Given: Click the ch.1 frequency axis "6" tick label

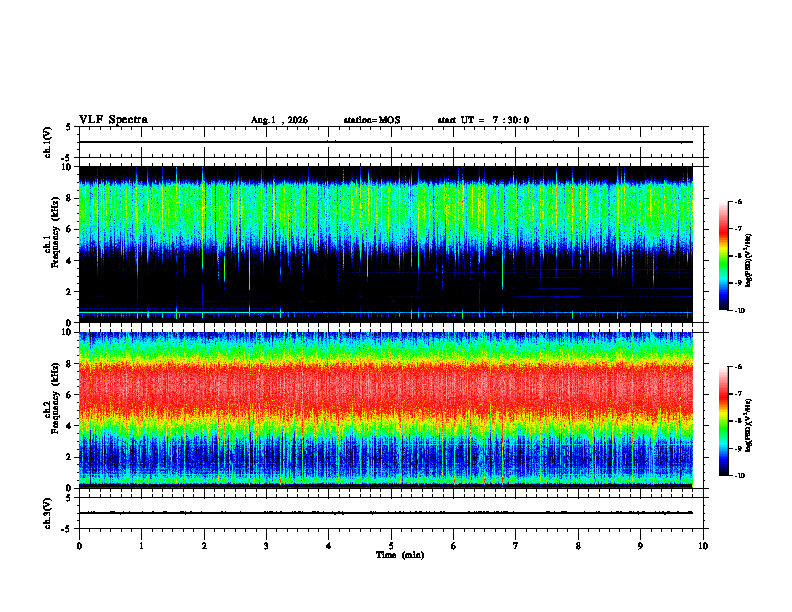Looking at the screenshot, I should [x=70, y=230].
